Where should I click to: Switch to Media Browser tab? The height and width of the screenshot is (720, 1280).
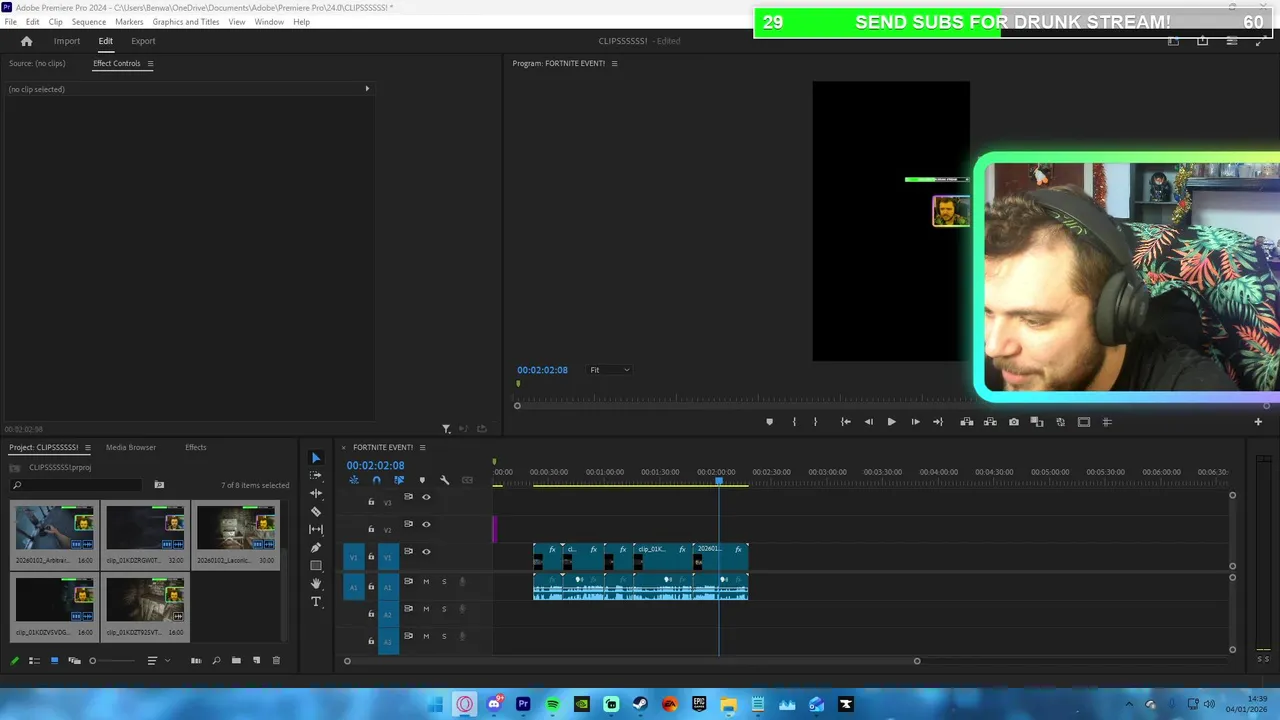click(131, 447)
